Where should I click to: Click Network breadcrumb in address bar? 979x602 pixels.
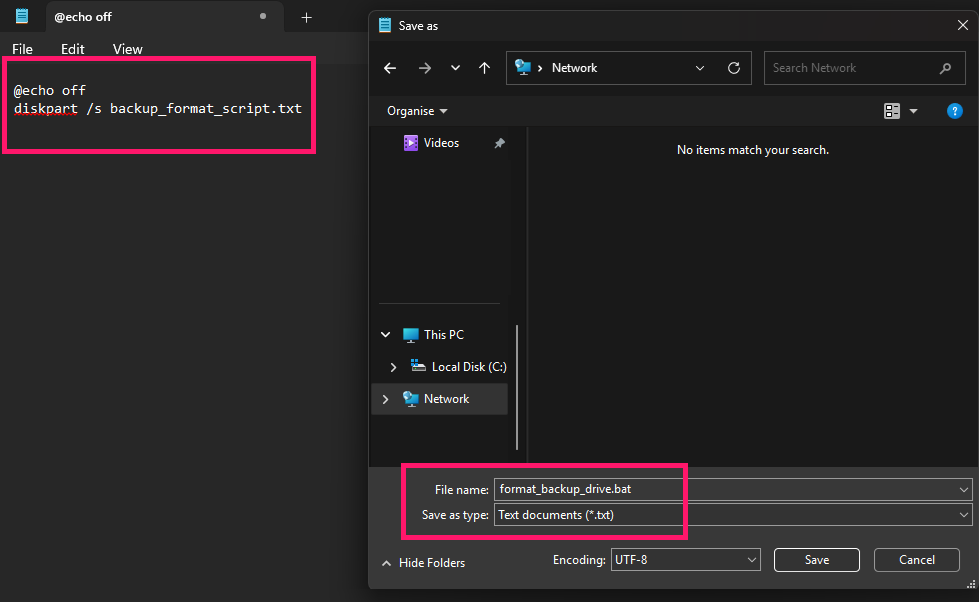574,68
